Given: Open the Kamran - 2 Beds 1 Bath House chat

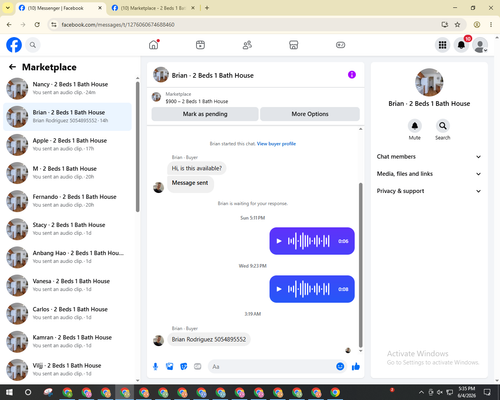Looking at the screenshot, I should click(67, 342).
